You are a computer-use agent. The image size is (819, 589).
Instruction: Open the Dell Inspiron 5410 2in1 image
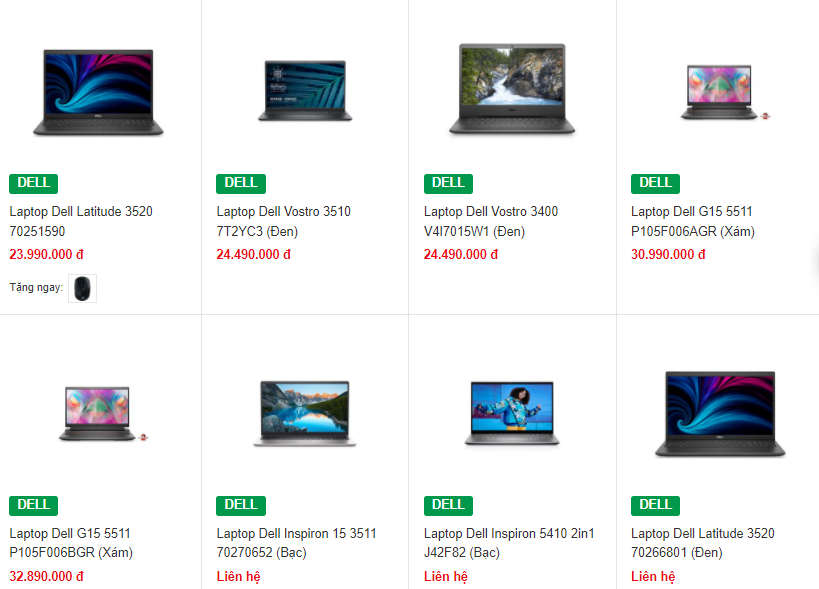click(512, 414)
